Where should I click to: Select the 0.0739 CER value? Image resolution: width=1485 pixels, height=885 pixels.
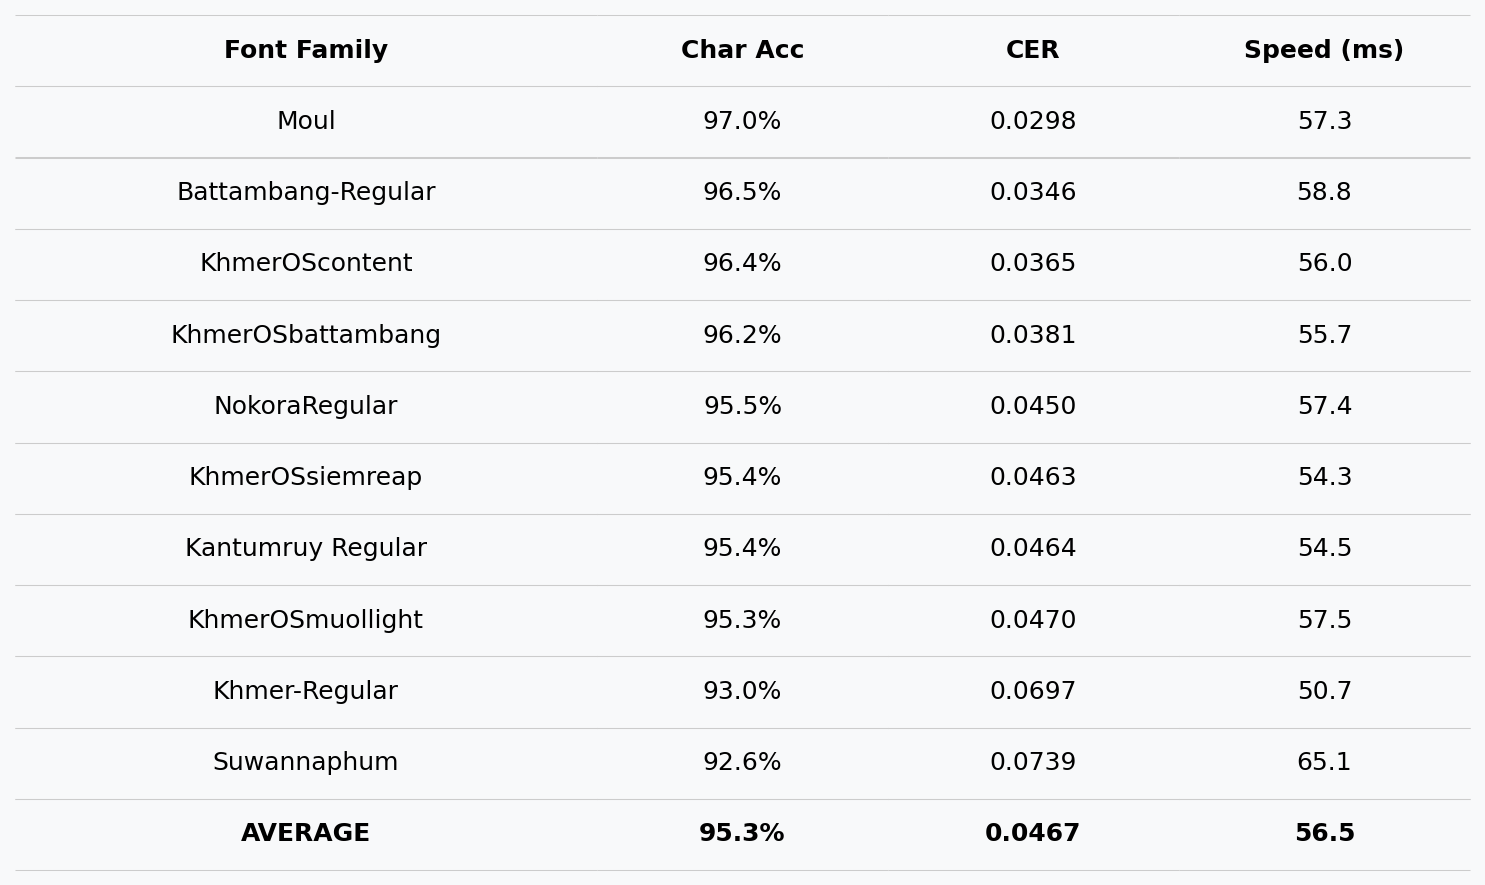pyautogui.click(x=1032, y=763)
